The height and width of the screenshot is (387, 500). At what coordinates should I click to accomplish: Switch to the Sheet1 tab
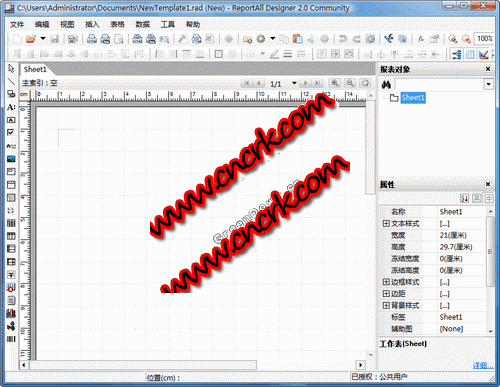point(35,69)
